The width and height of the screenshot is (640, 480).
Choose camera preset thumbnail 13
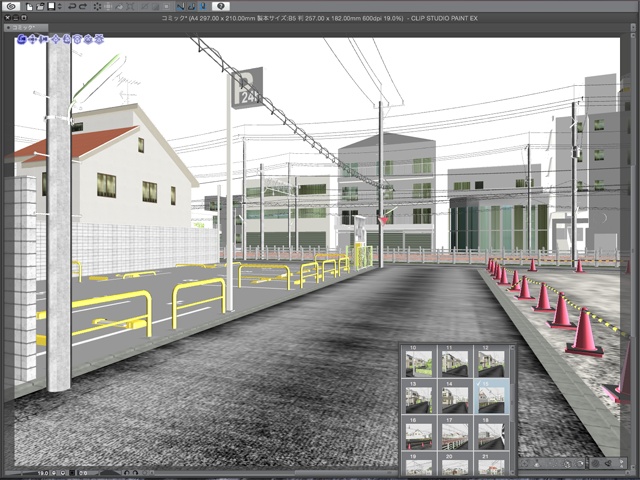pyautogui.click(x=419, y=397)
